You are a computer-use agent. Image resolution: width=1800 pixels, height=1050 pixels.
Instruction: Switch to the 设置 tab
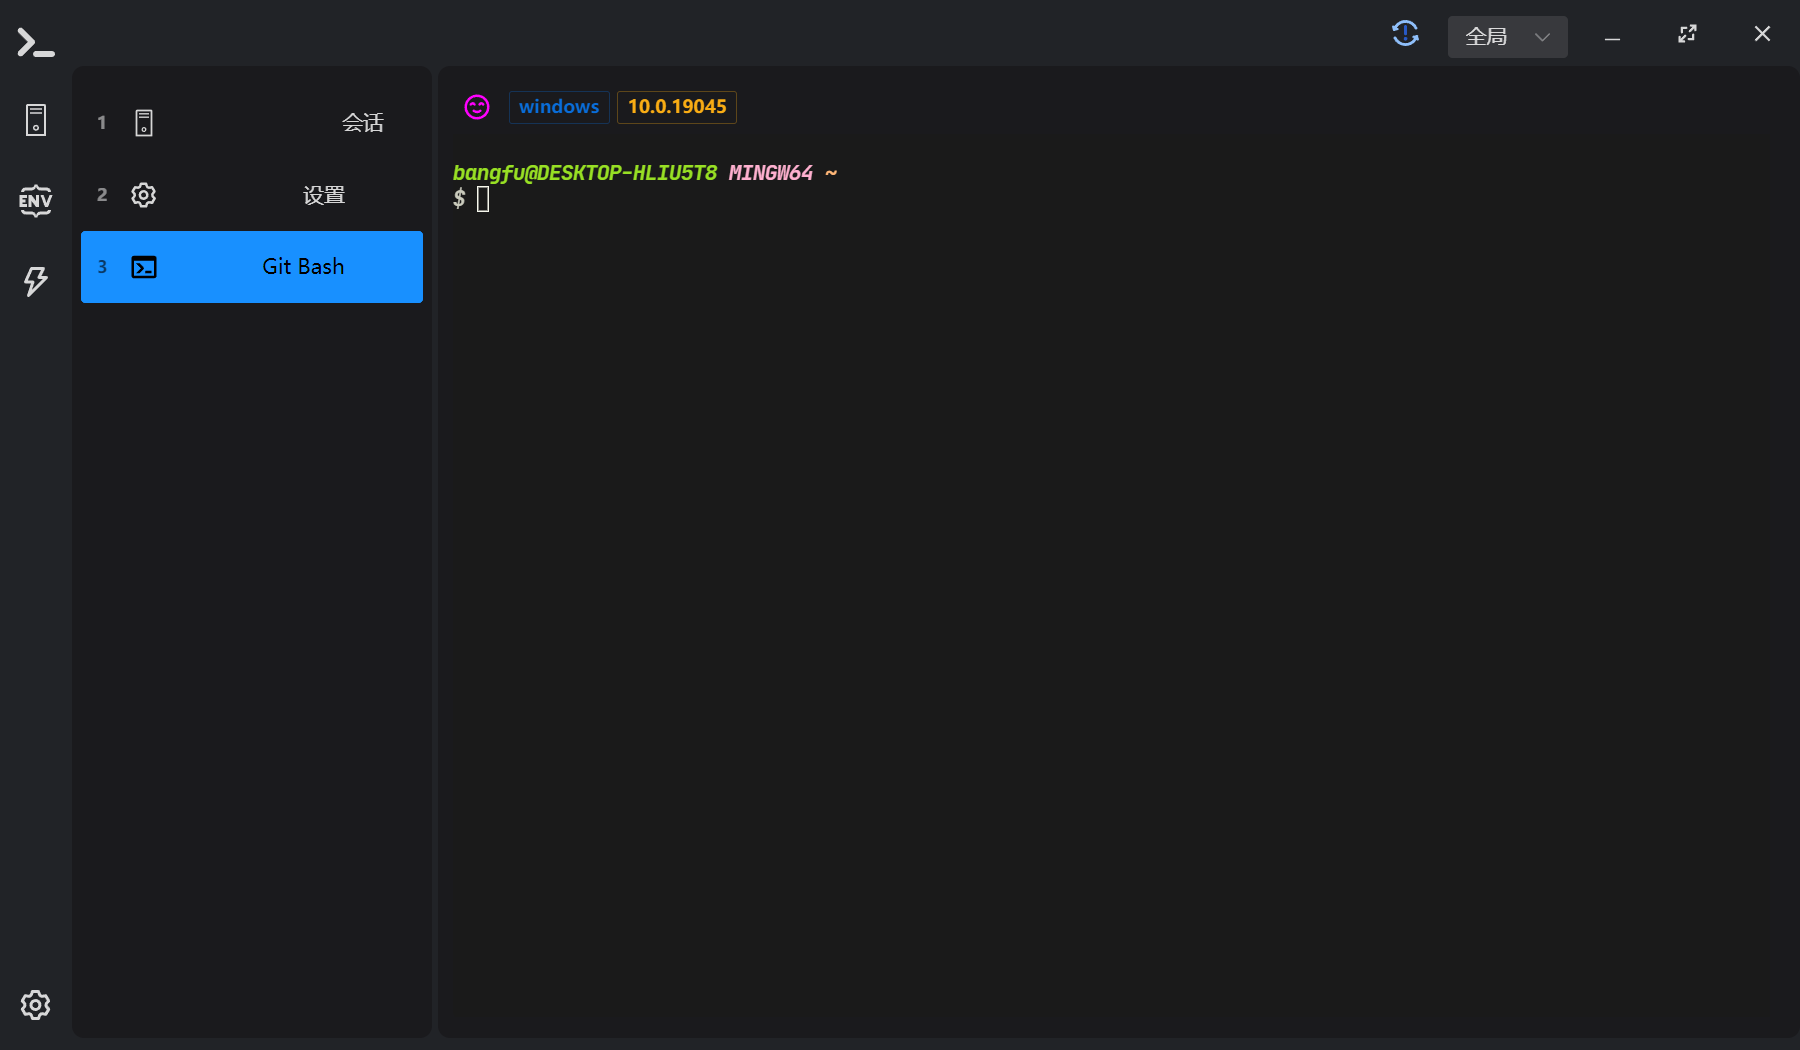[324, 195]
